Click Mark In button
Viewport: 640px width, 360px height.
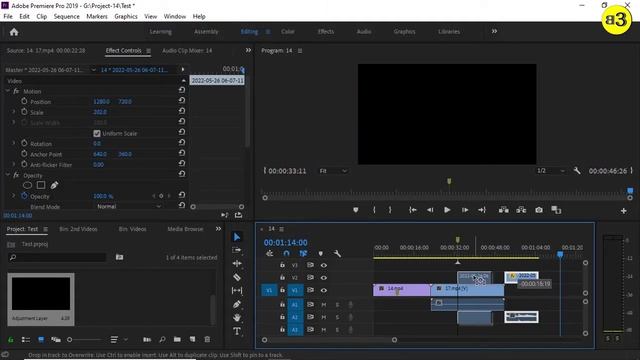[374, 210]
